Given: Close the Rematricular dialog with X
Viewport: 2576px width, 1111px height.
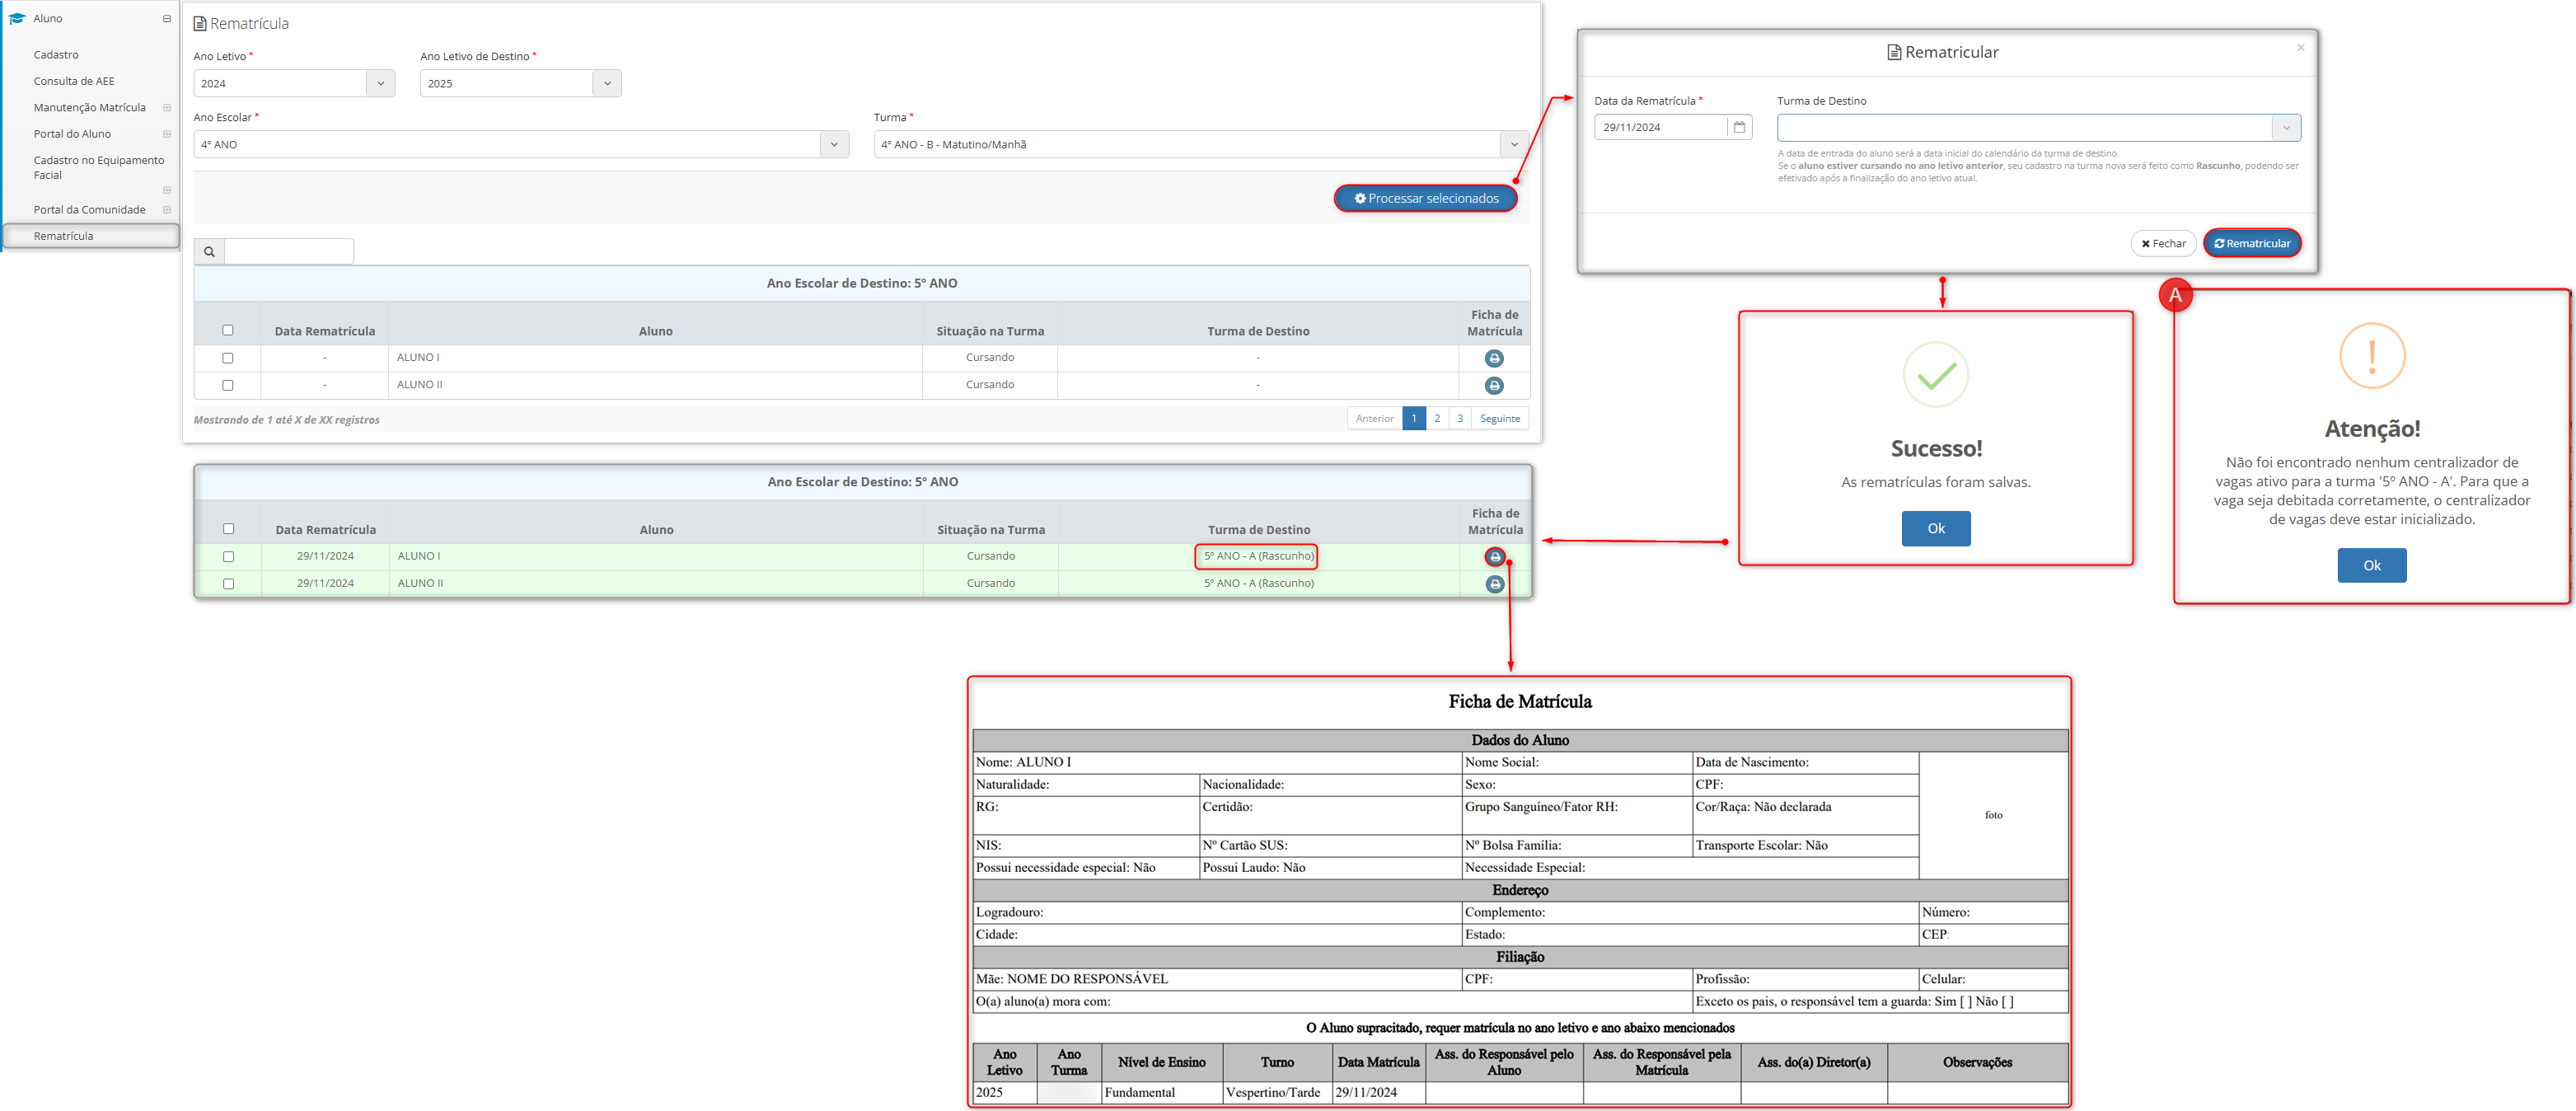Looking at the screenshot, I should coord(2300,47).
